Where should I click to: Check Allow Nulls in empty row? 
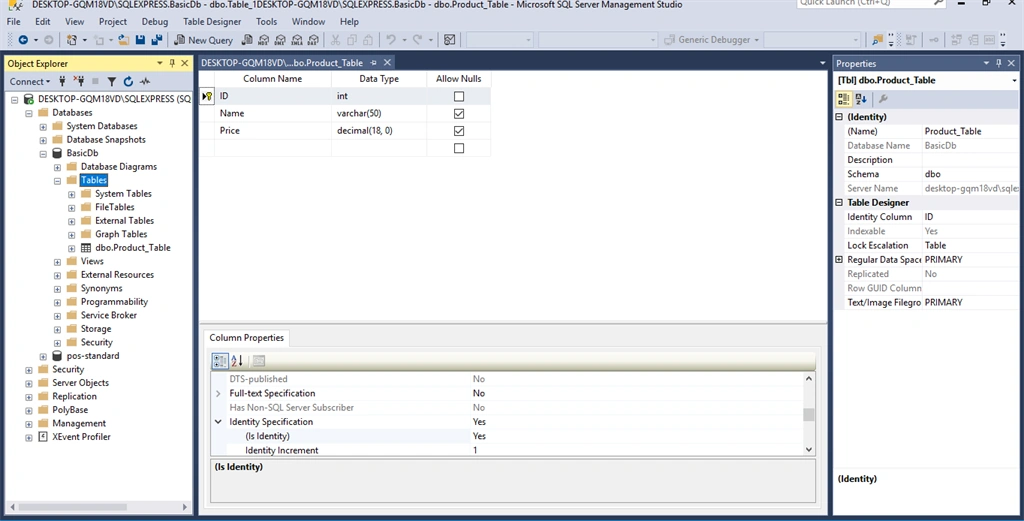(459, 148)
